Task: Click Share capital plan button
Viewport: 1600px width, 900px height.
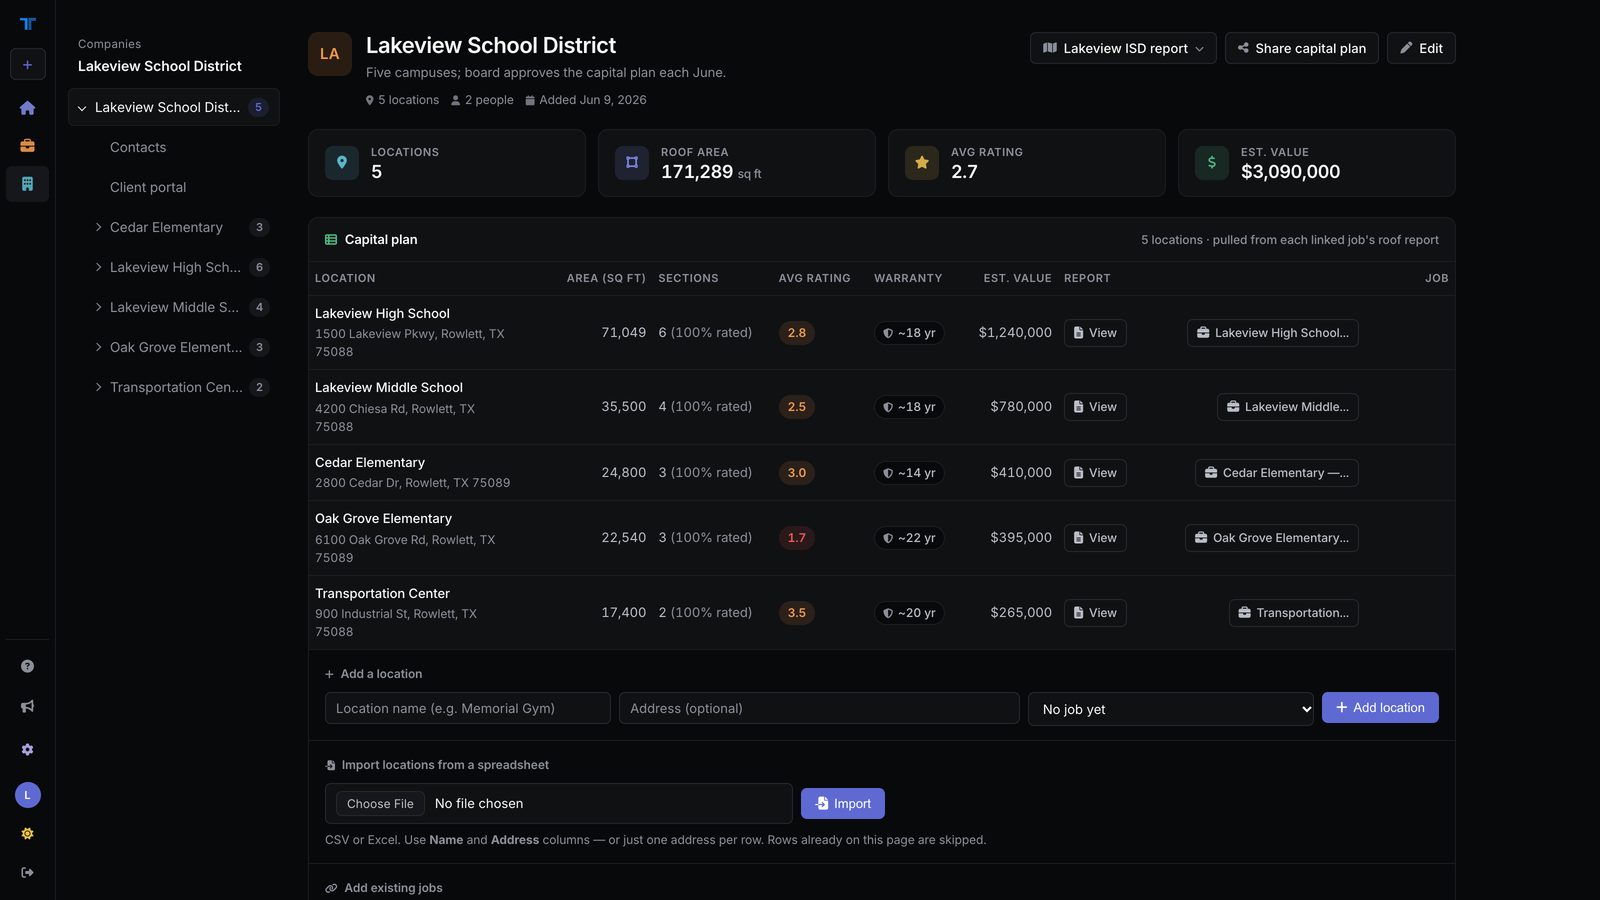Action: tap(1301, 48)
